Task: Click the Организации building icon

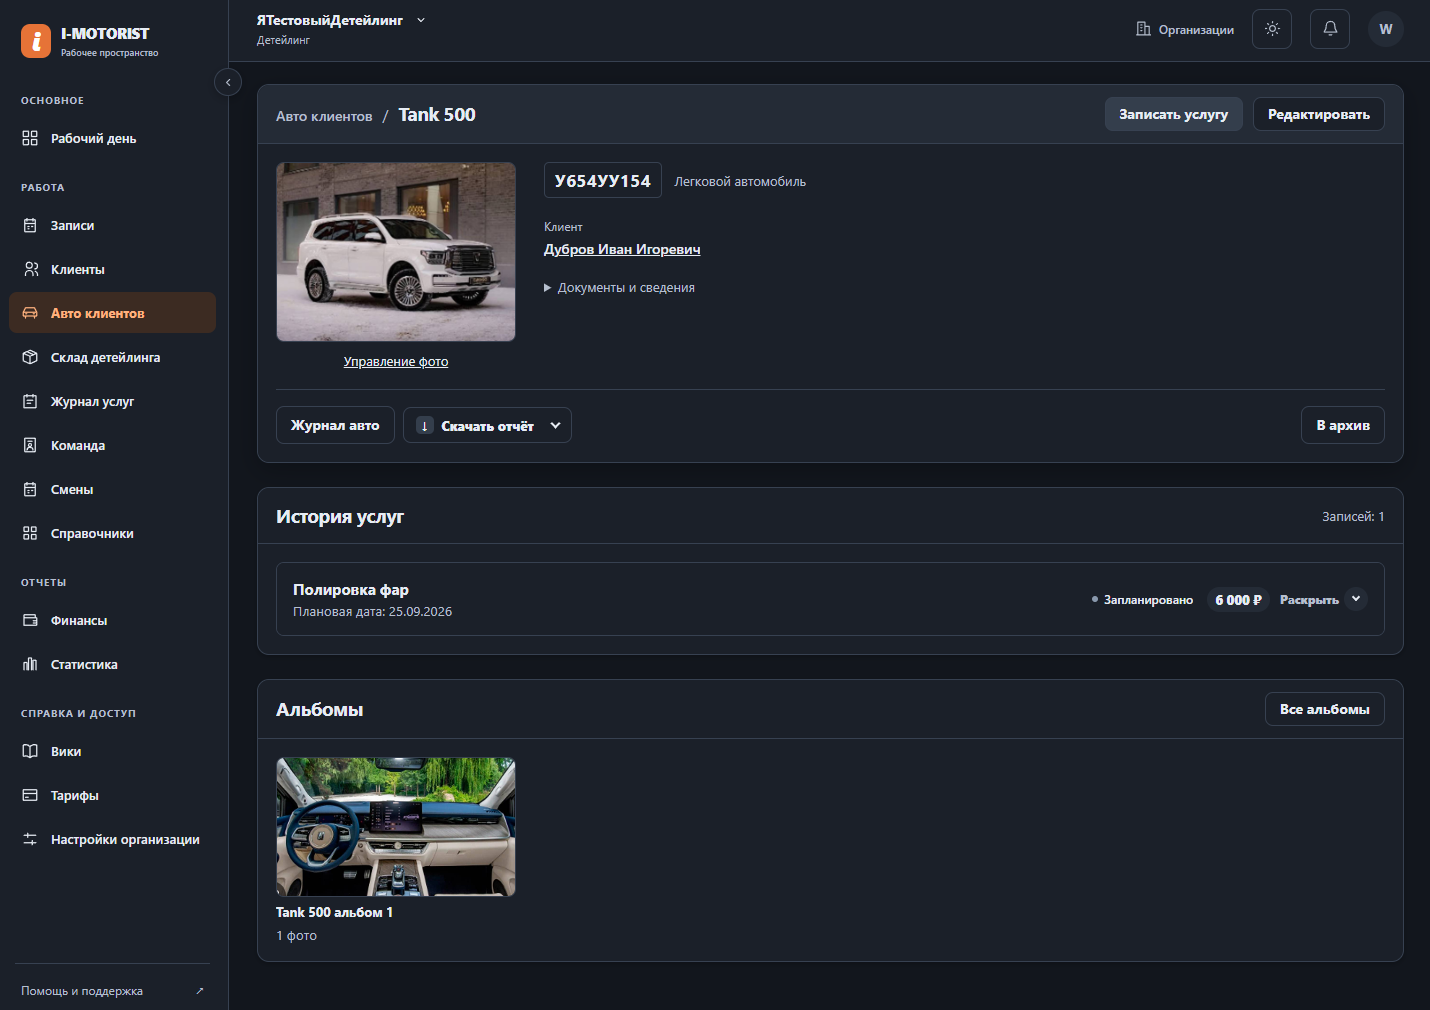Action: click(x=1143, y=29)
